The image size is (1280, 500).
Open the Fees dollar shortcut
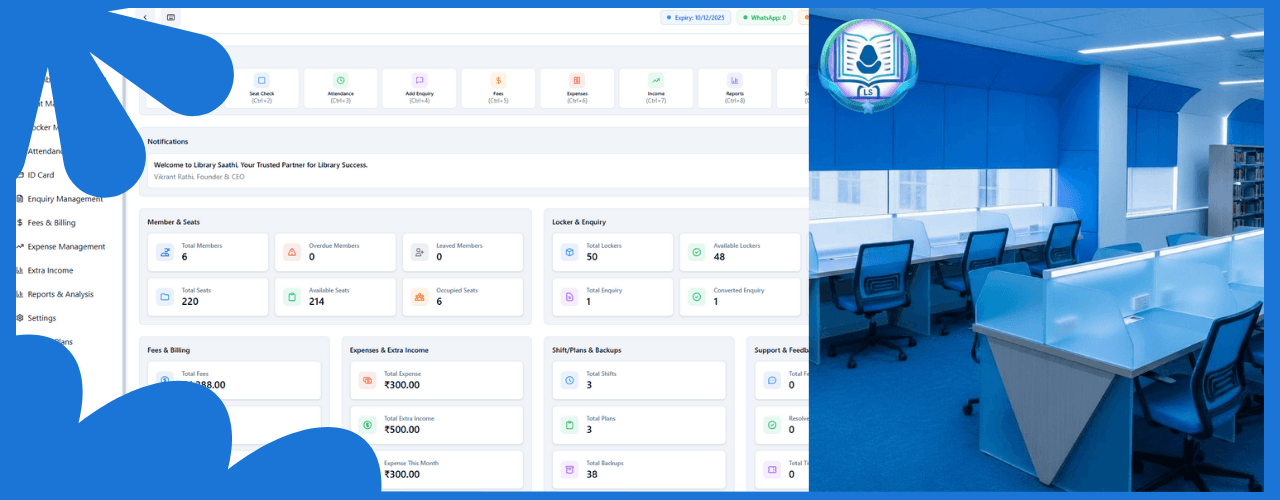coord(498,81)
